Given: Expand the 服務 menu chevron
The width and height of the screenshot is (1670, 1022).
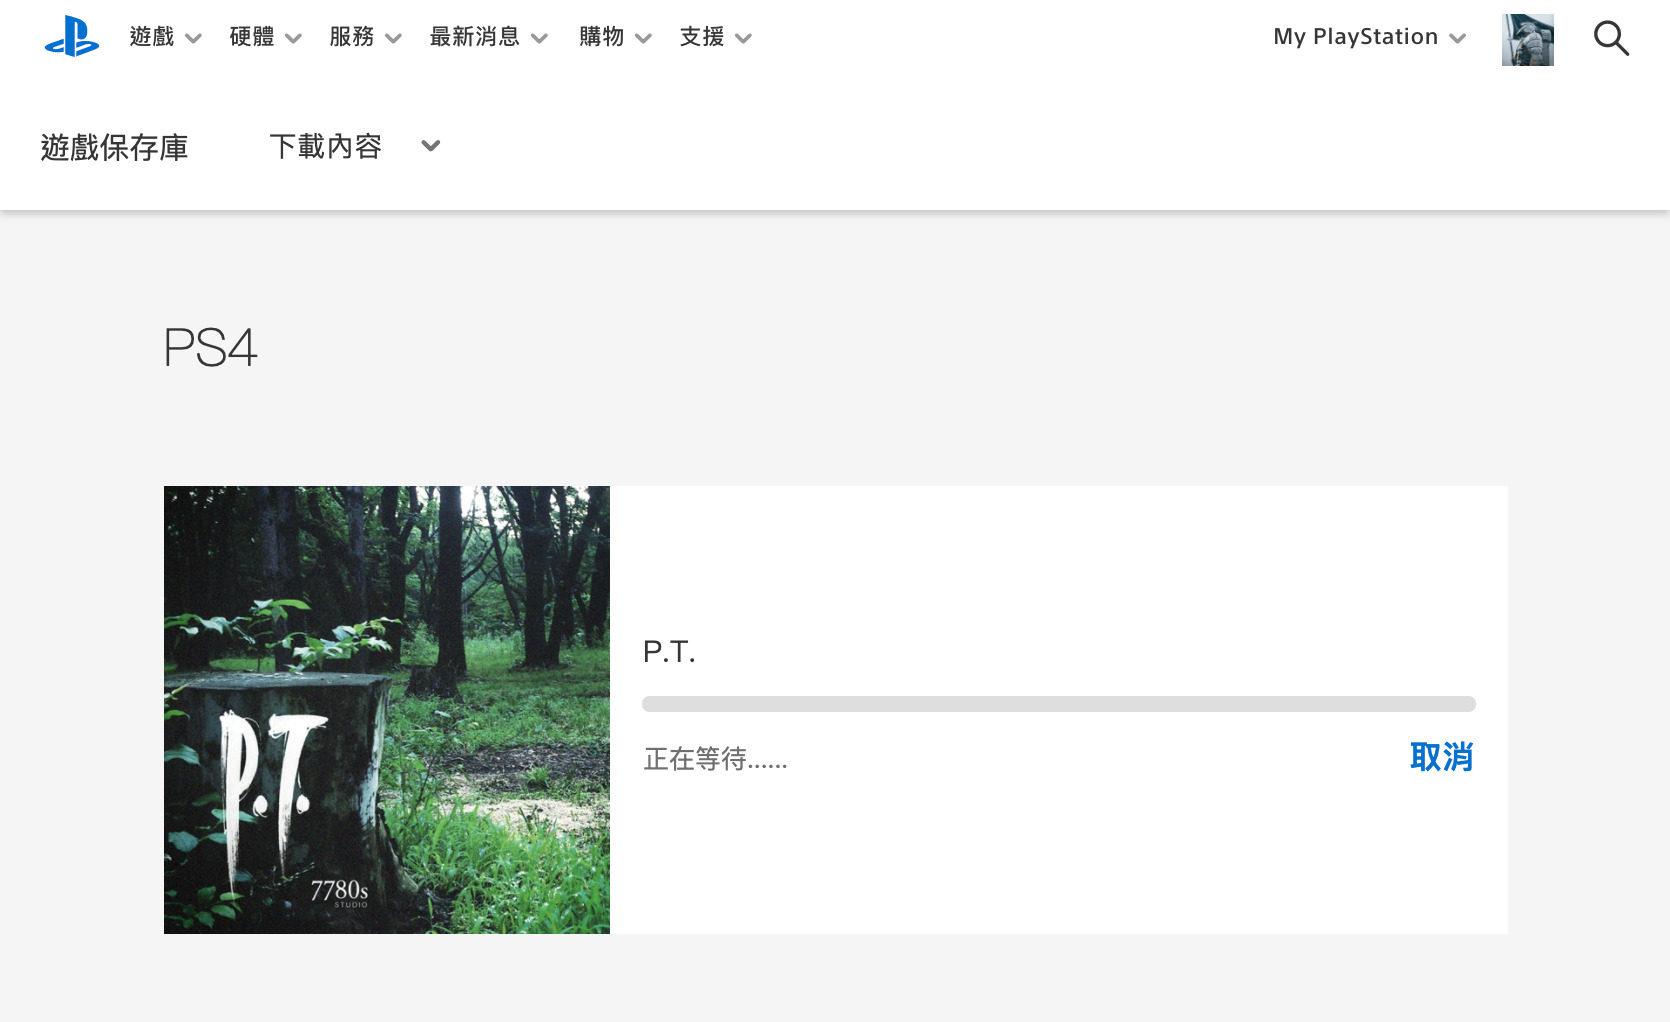Looking at the screenshot, I should 393,39.
